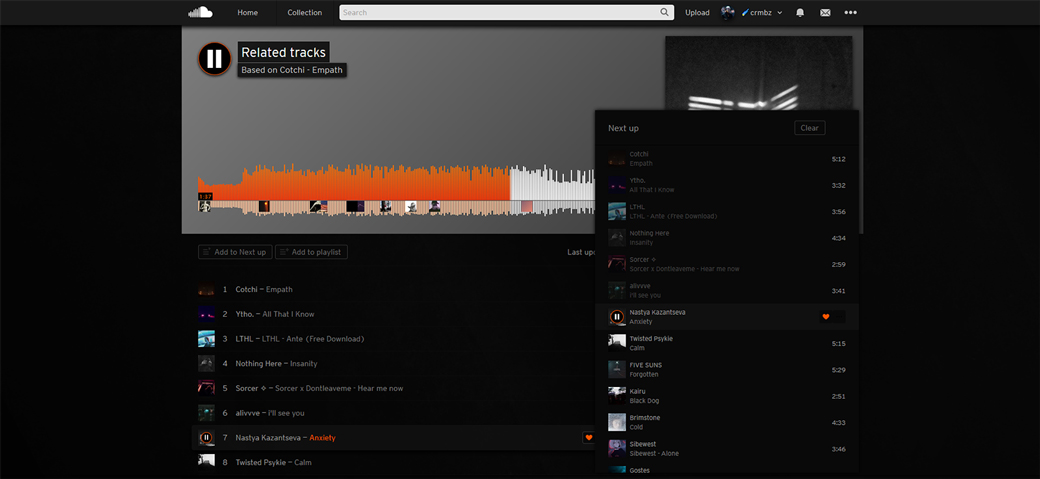Open the large playlist artwork image

(758, 73)
